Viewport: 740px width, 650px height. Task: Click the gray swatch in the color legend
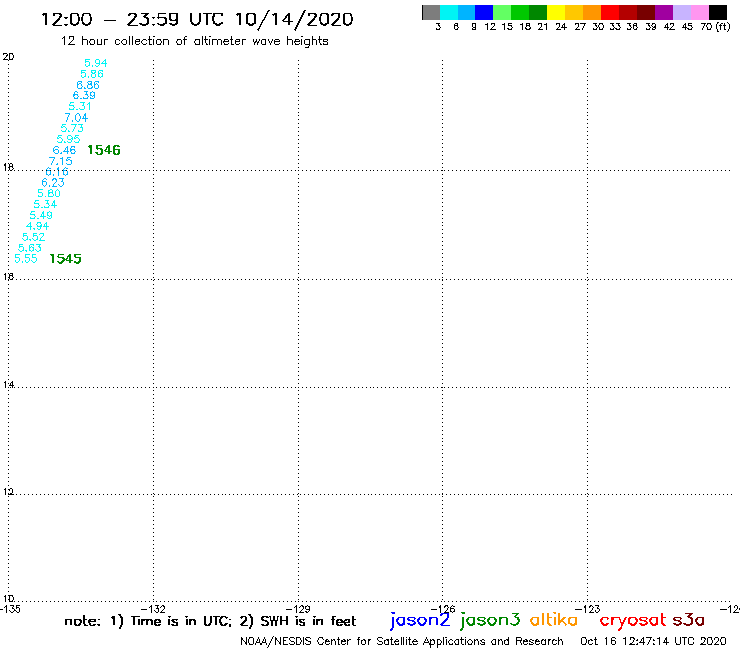click(431, 12)
